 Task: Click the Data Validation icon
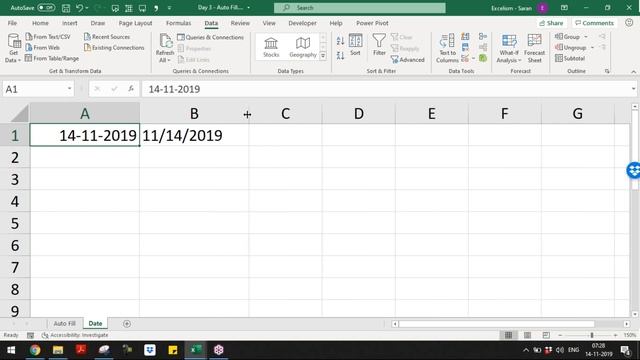[x=465, y=59]
